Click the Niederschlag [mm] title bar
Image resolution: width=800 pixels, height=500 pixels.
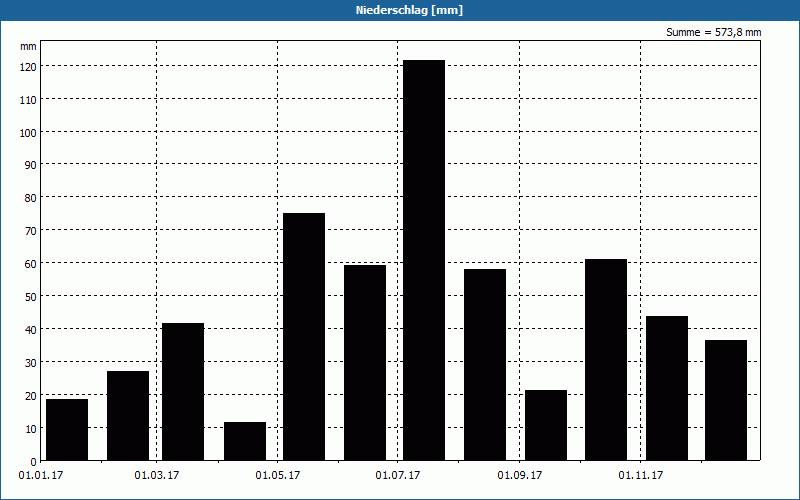(x=400, y=10)
